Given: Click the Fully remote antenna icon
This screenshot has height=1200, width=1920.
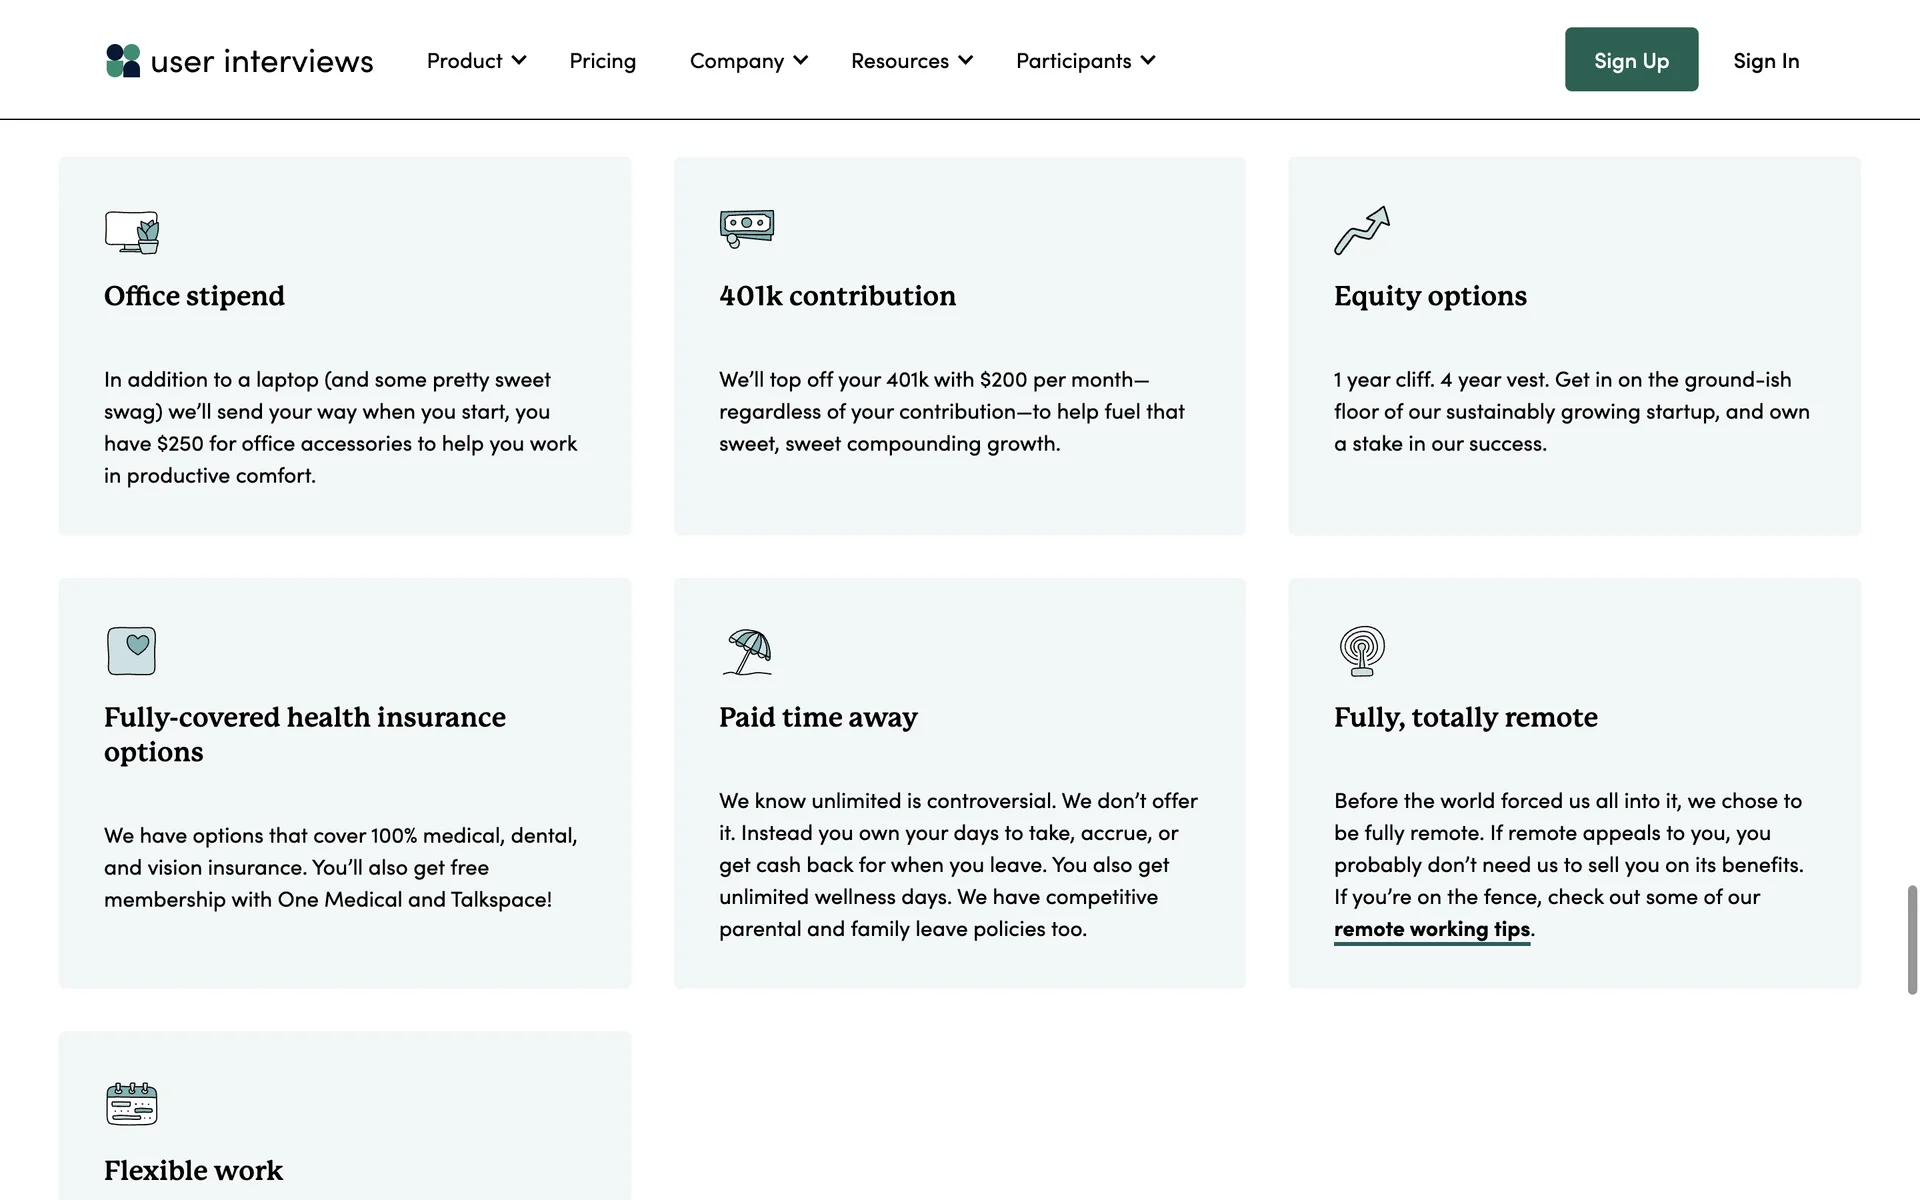Looking at the screenshot, I should pyautogui.click(x=1362, y=651).
